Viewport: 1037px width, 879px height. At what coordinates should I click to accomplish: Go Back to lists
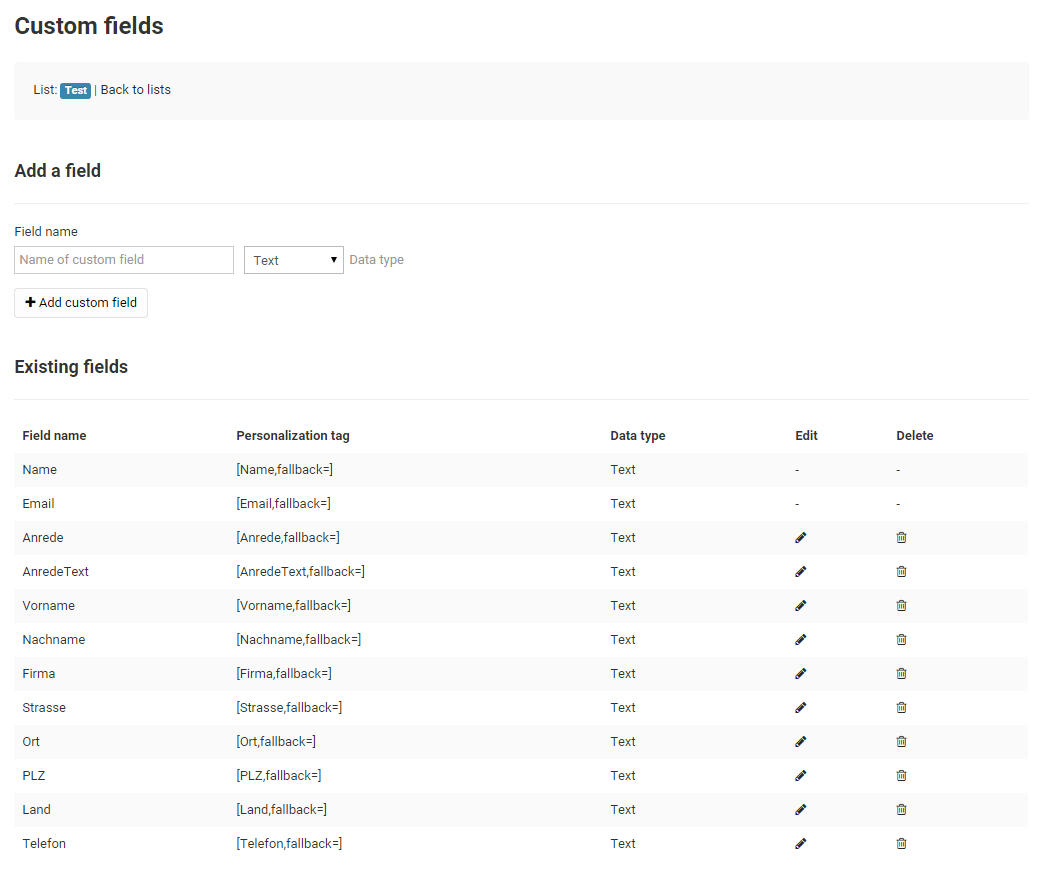pyautogui.click(x=136, y=90)
